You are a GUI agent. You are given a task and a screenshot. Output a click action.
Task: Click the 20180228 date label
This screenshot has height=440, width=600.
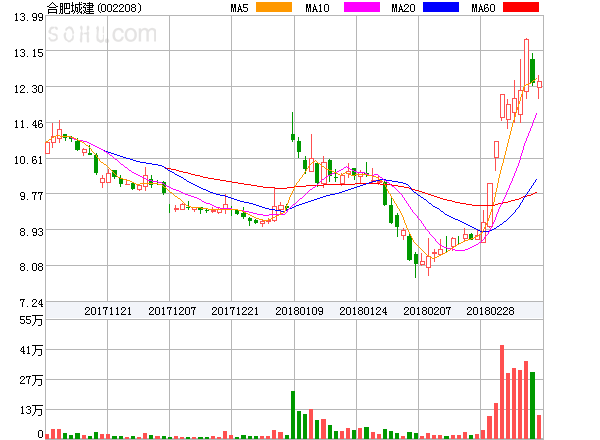(490, 311)
